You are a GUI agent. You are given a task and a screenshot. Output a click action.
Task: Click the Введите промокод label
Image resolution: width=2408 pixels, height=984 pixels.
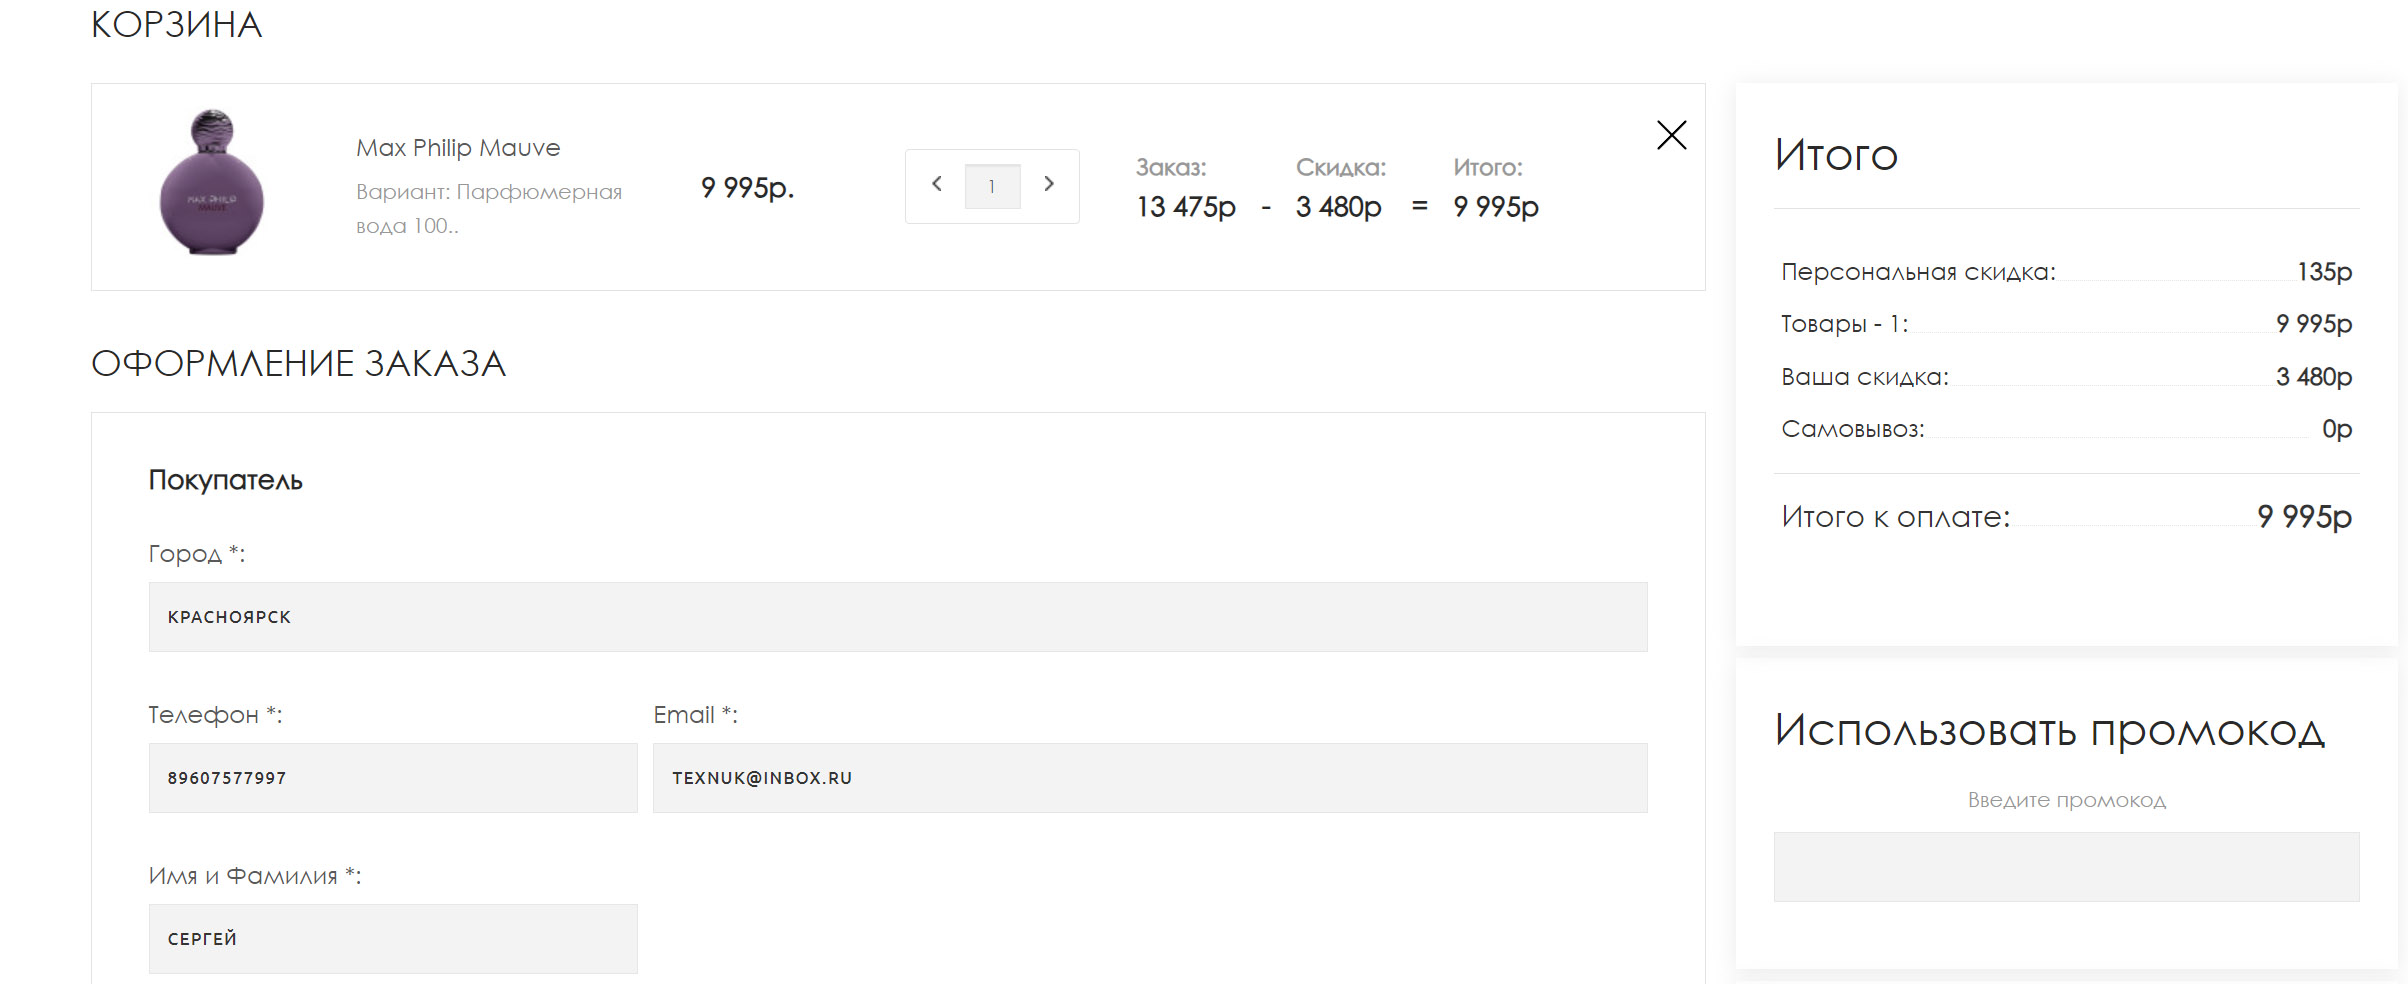(2066, 800)
